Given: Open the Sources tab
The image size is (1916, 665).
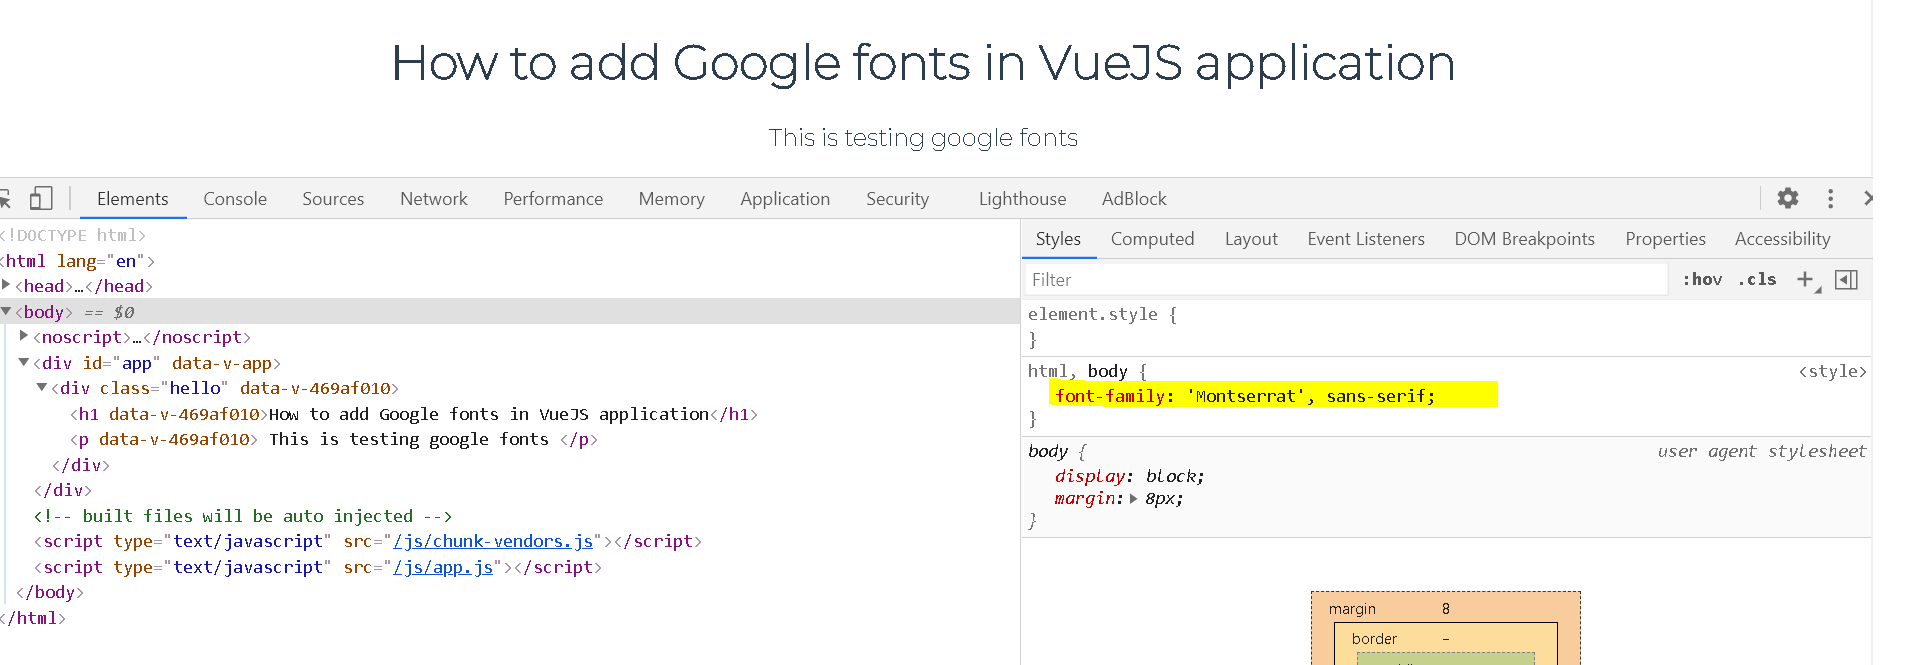Looking at the screenshot, I should 333,198.
